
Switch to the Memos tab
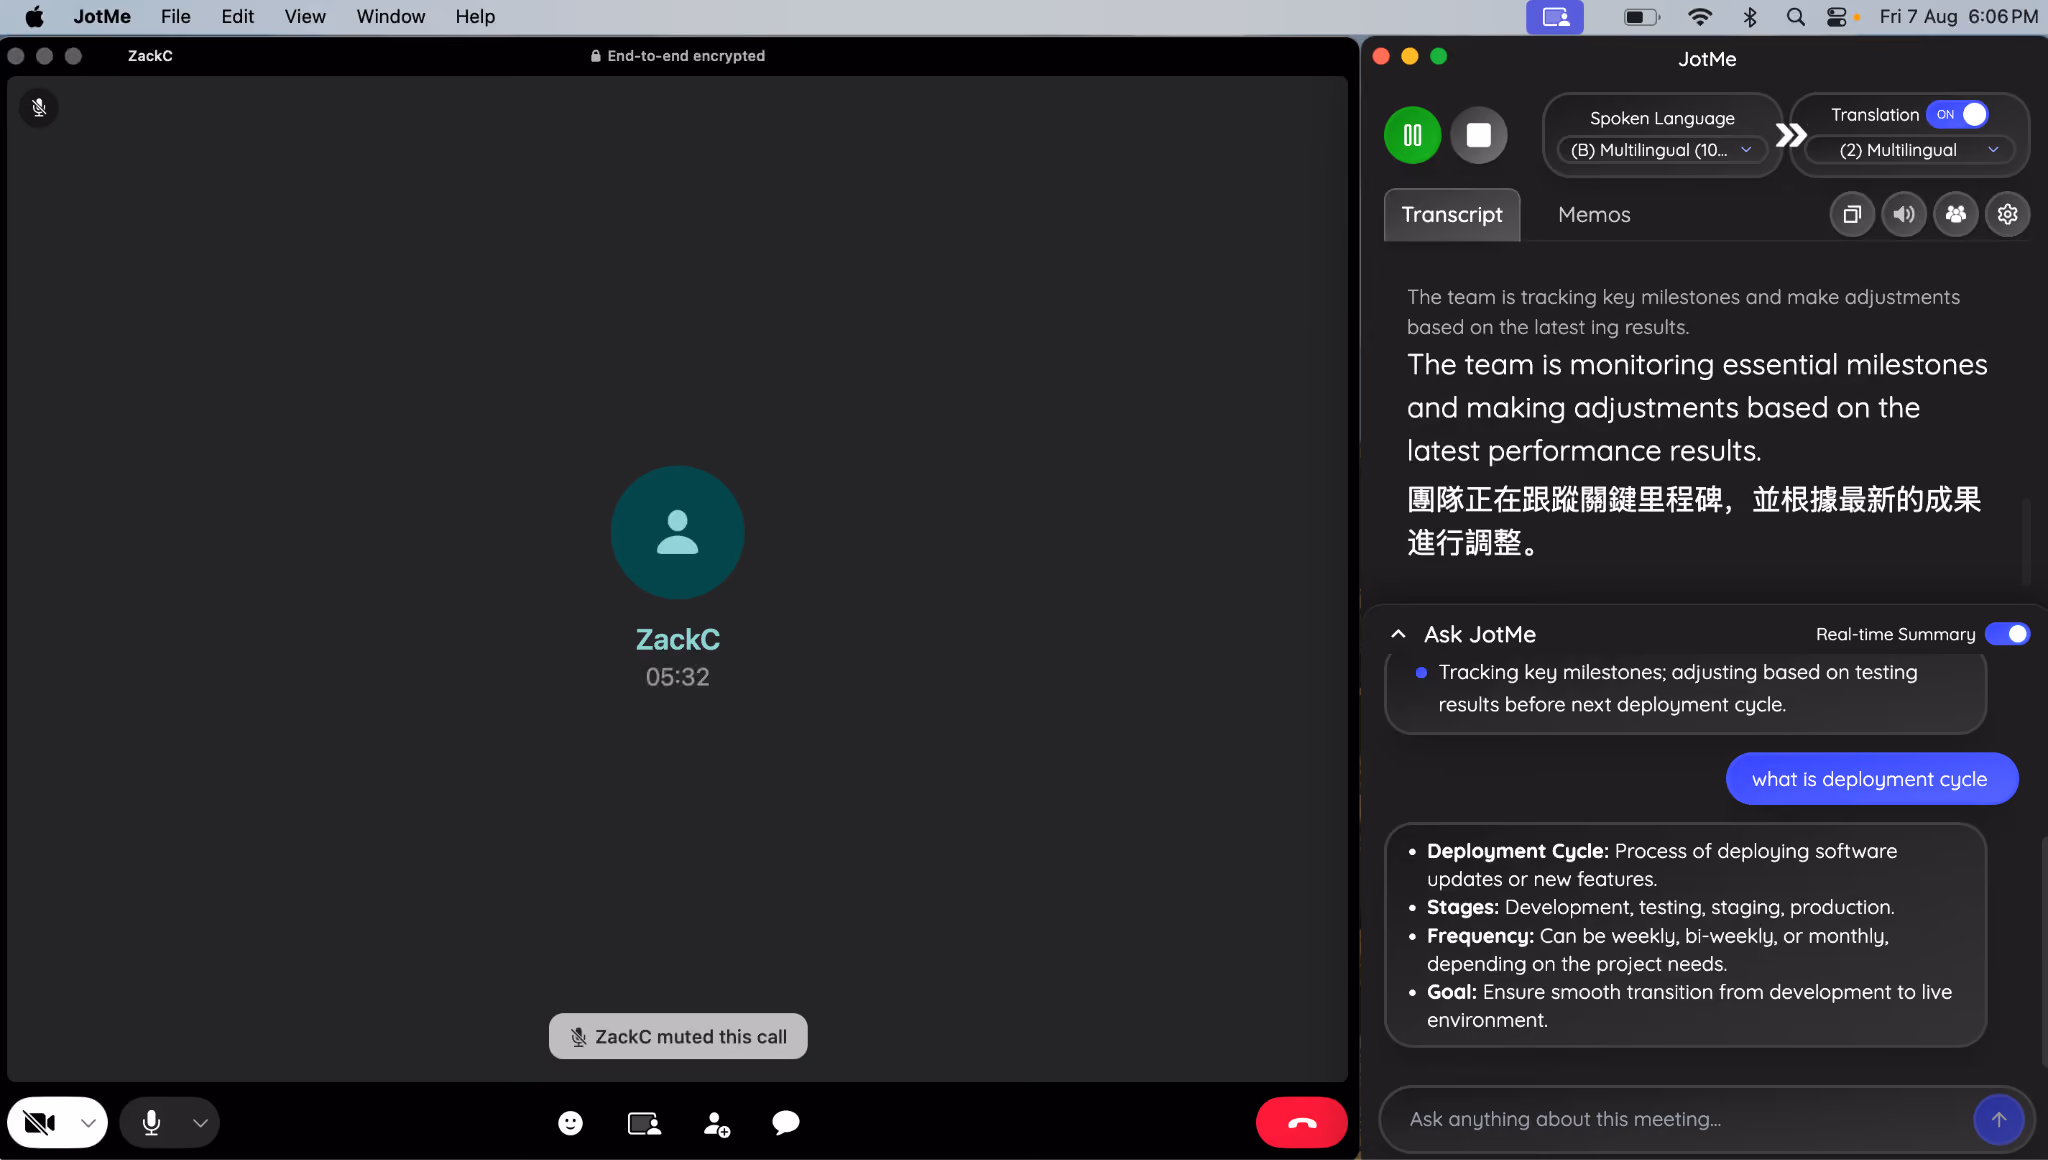pos(1594,215)
